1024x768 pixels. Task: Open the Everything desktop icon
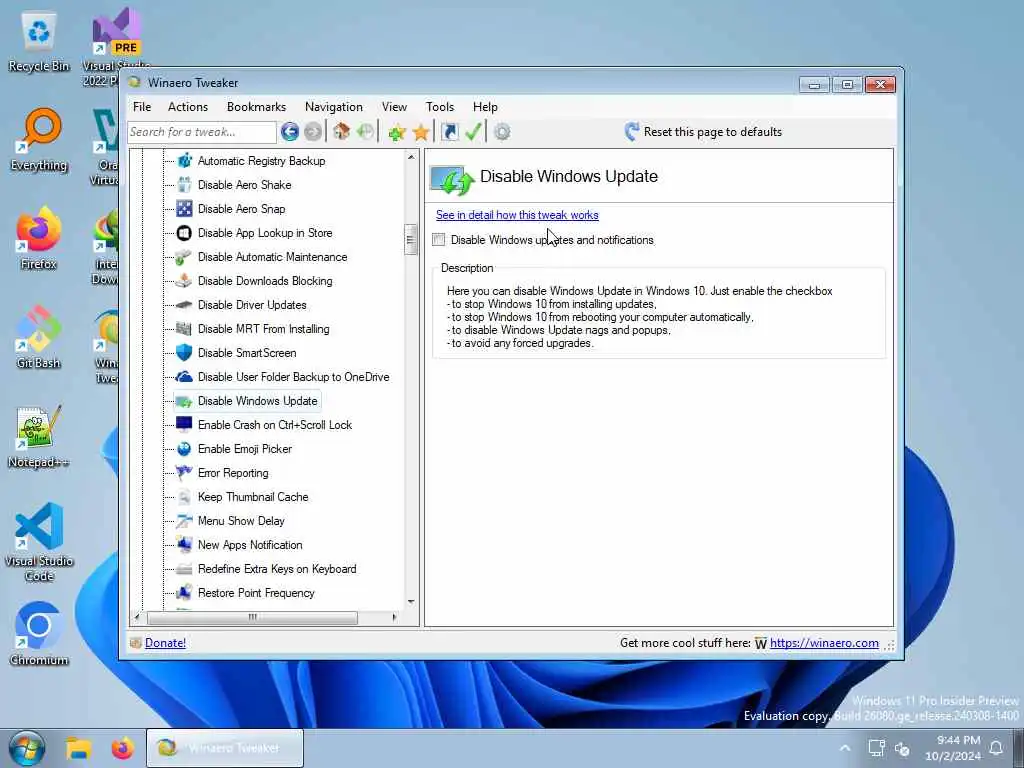click(x=39, y=140)
